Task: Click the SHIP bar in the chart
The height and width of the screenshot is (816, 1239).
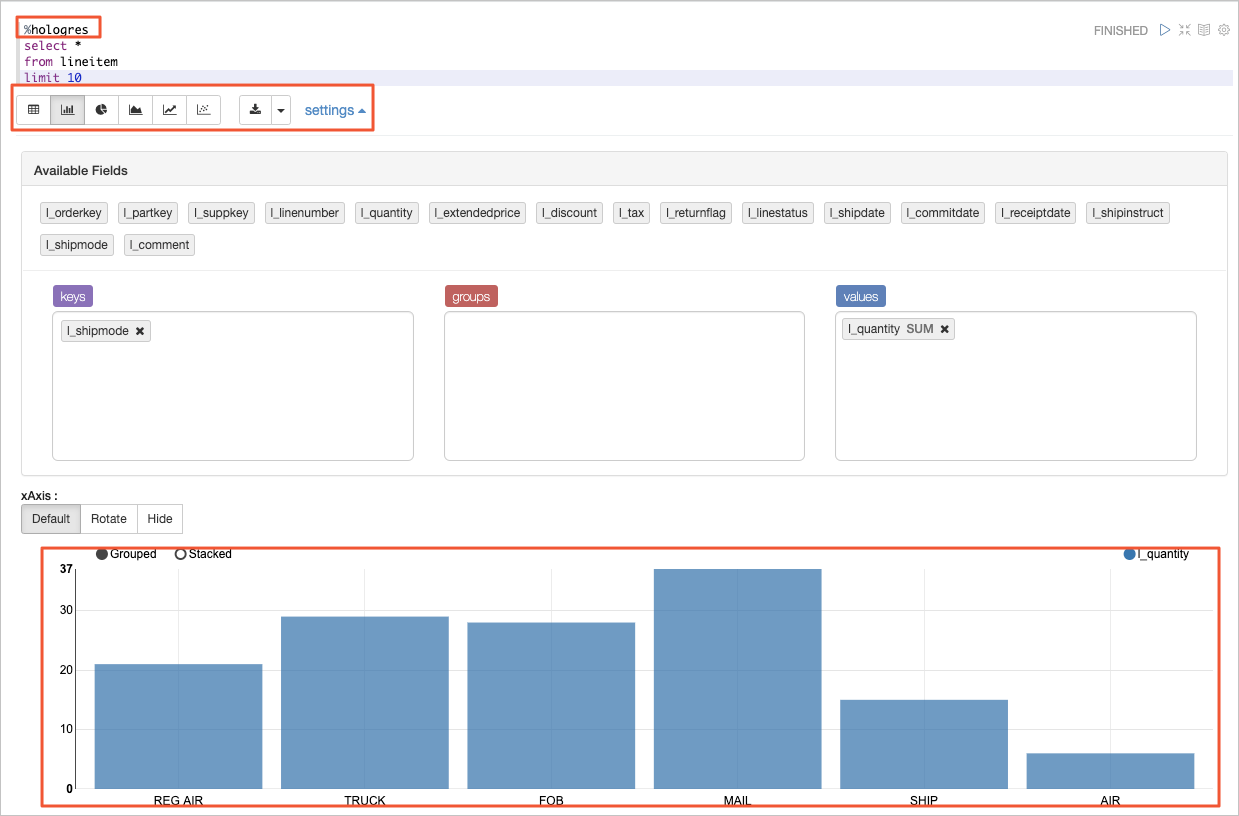Action: coord(924,744)
